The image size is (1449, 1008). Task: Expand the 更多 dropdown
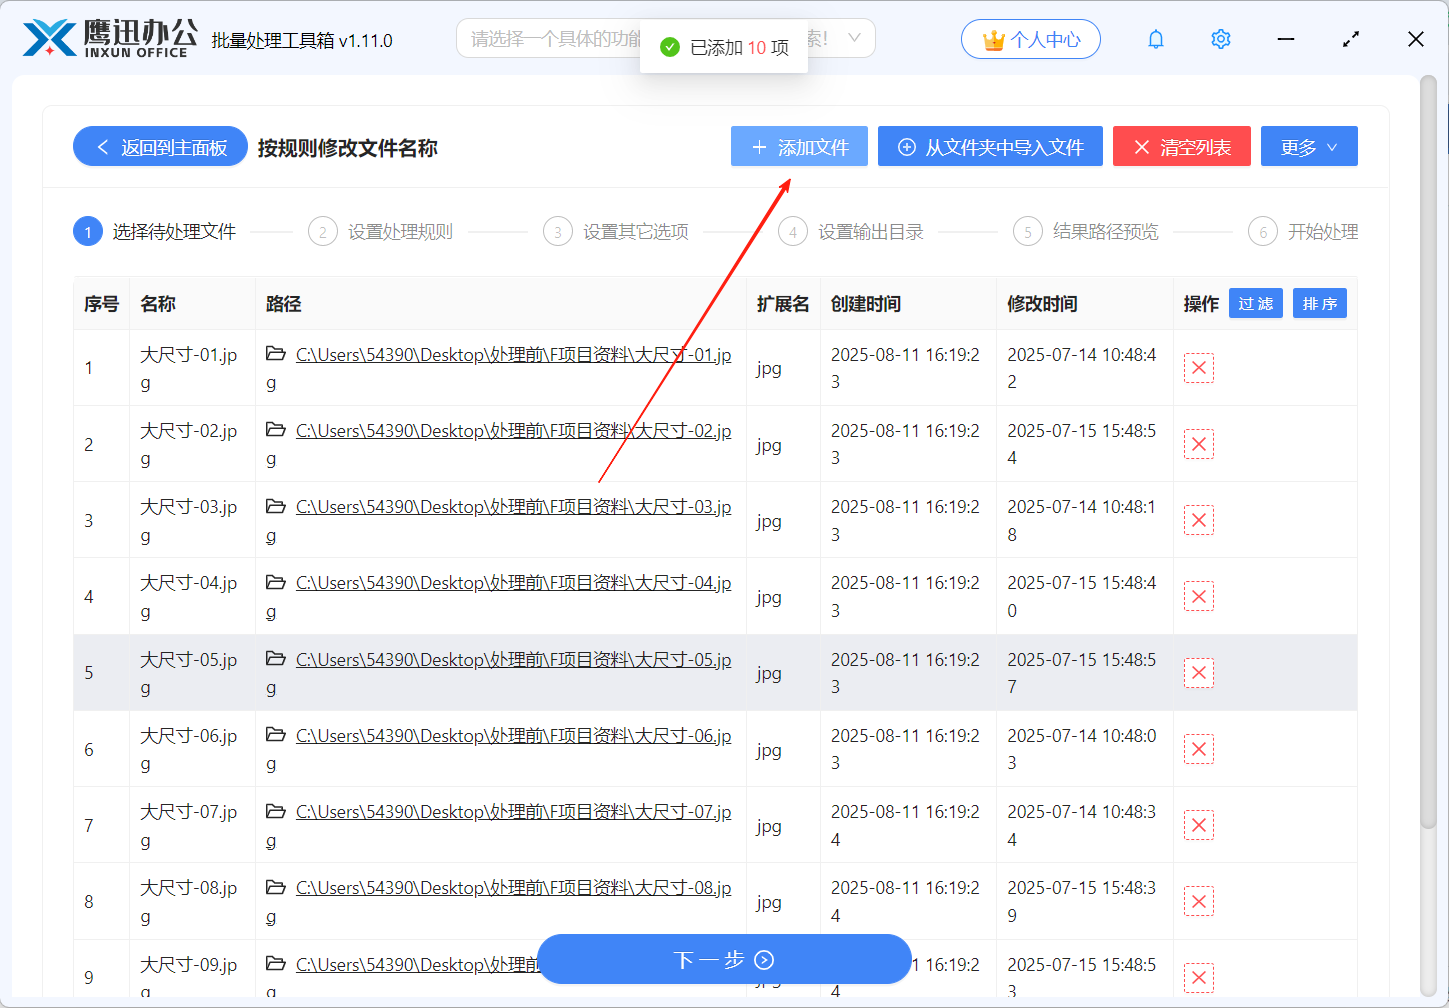tap(1309, 147)
